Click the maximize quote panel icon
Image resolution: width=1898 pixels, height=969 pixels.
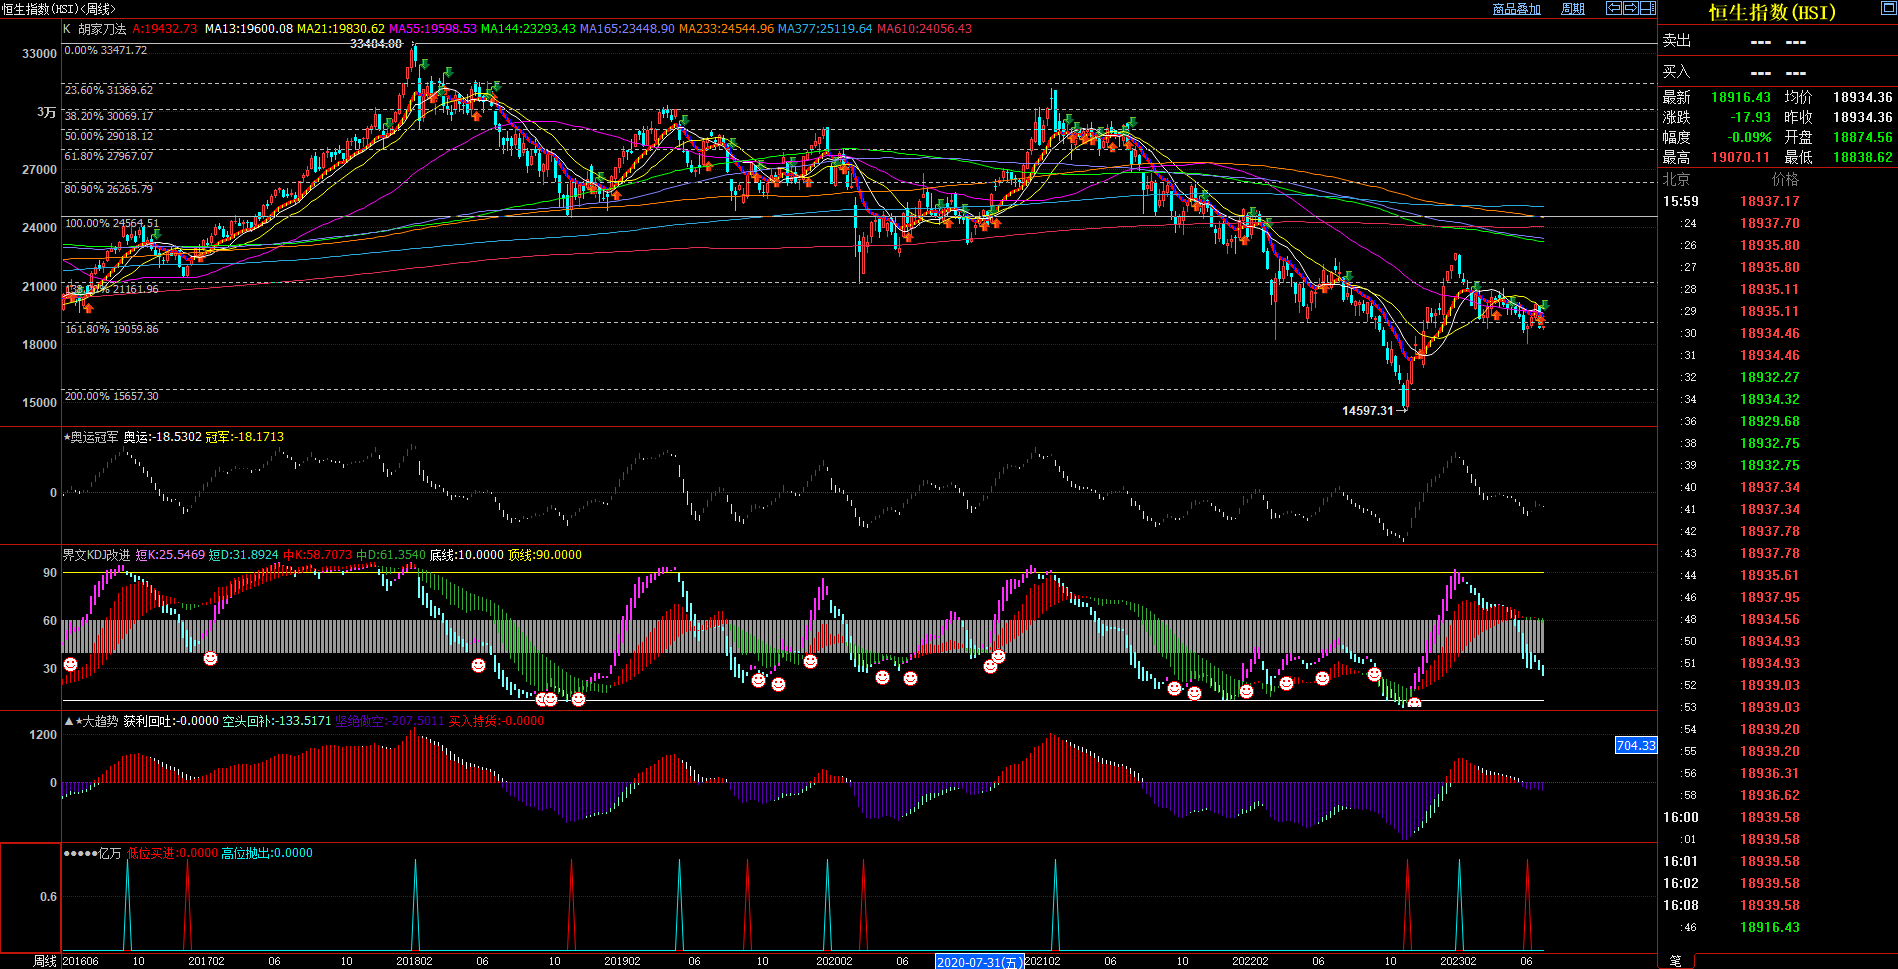[x=1888, y=8]
